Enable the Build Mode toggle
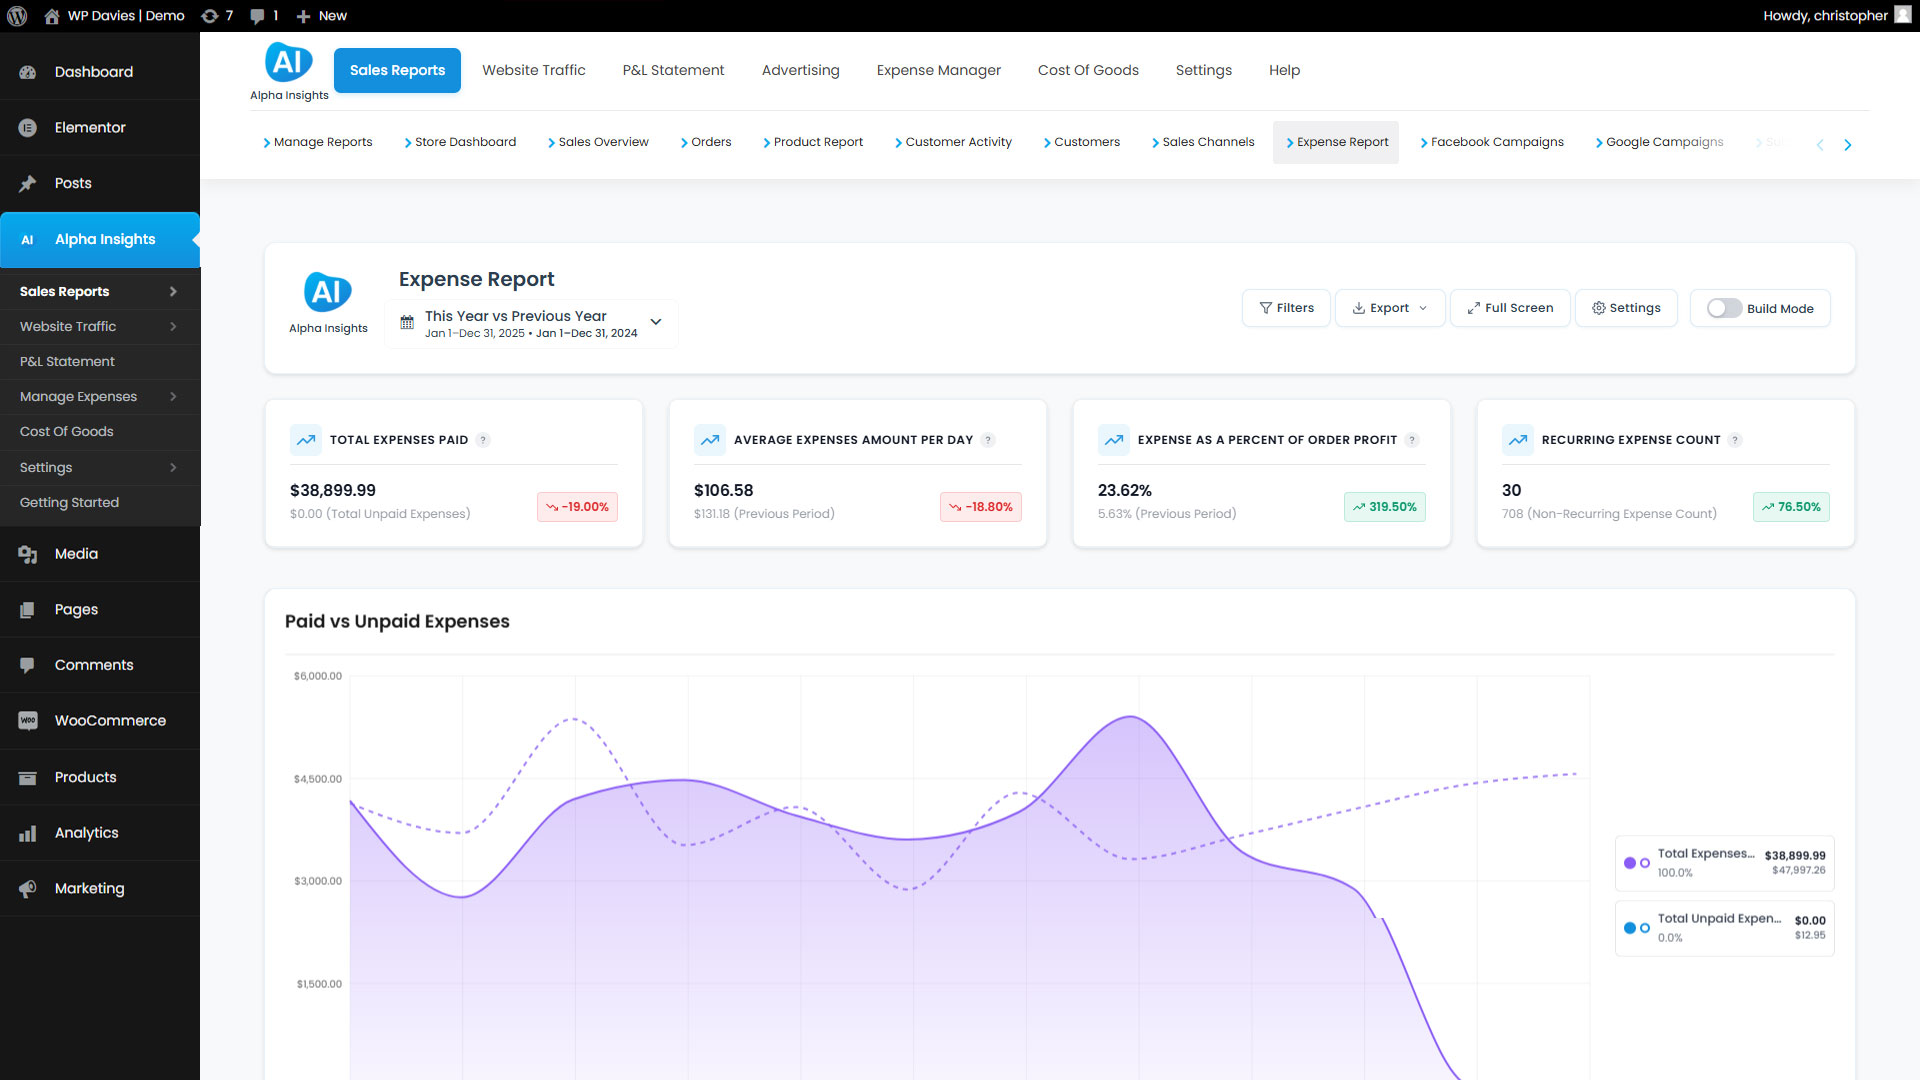 [1724, 309]
